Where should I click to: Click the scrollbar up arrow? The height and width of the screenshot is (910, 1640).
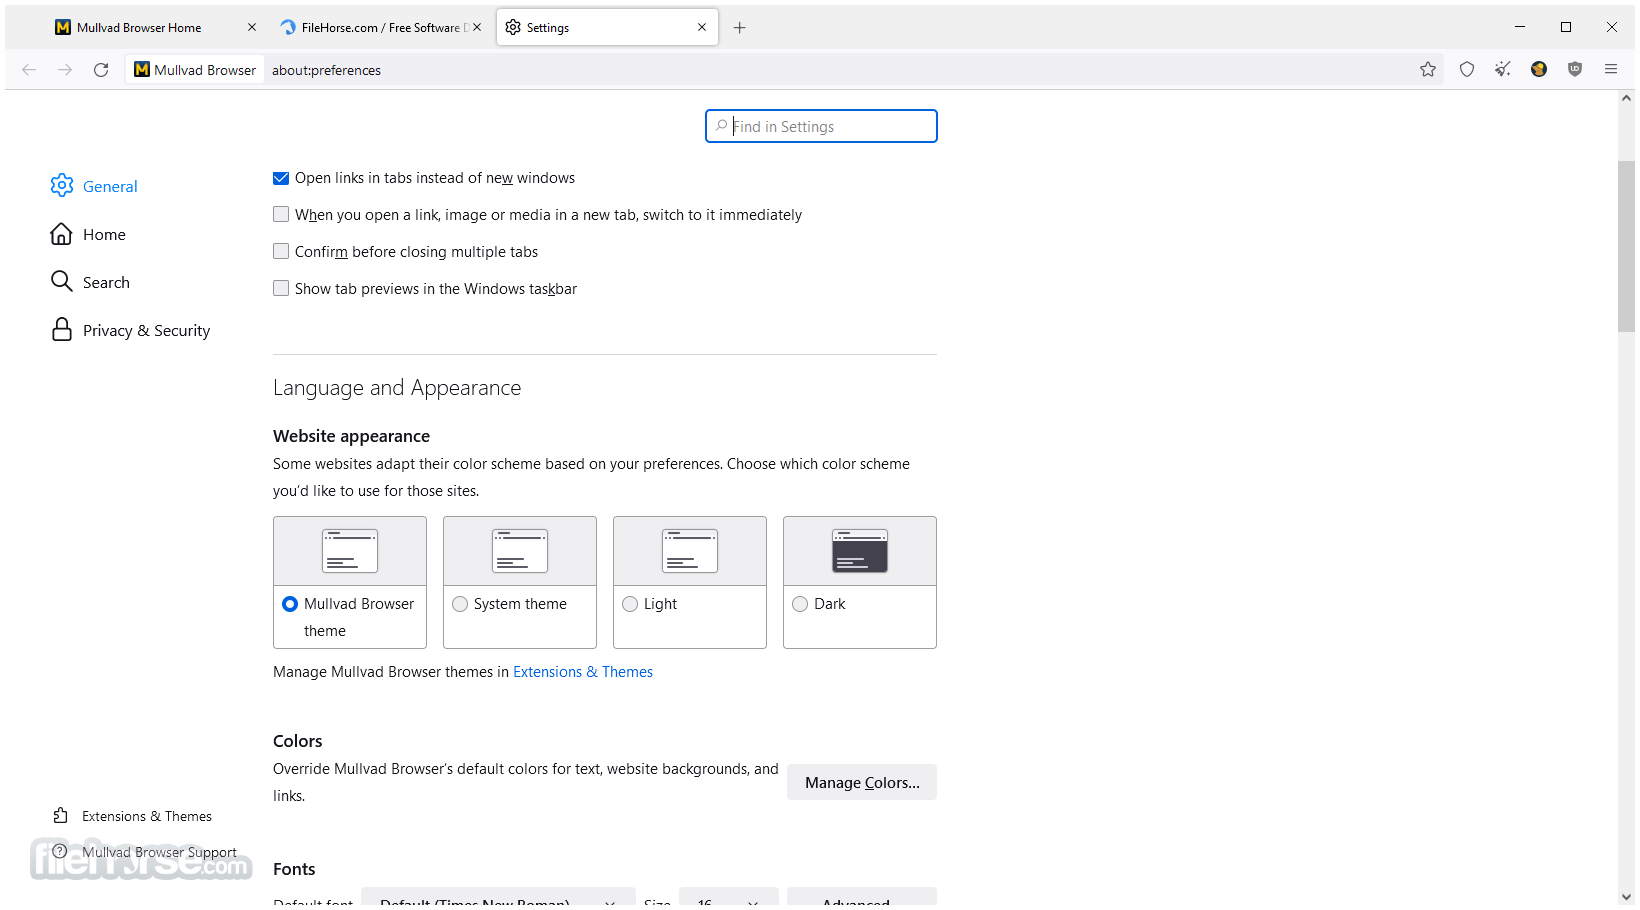click(1627, 98)
